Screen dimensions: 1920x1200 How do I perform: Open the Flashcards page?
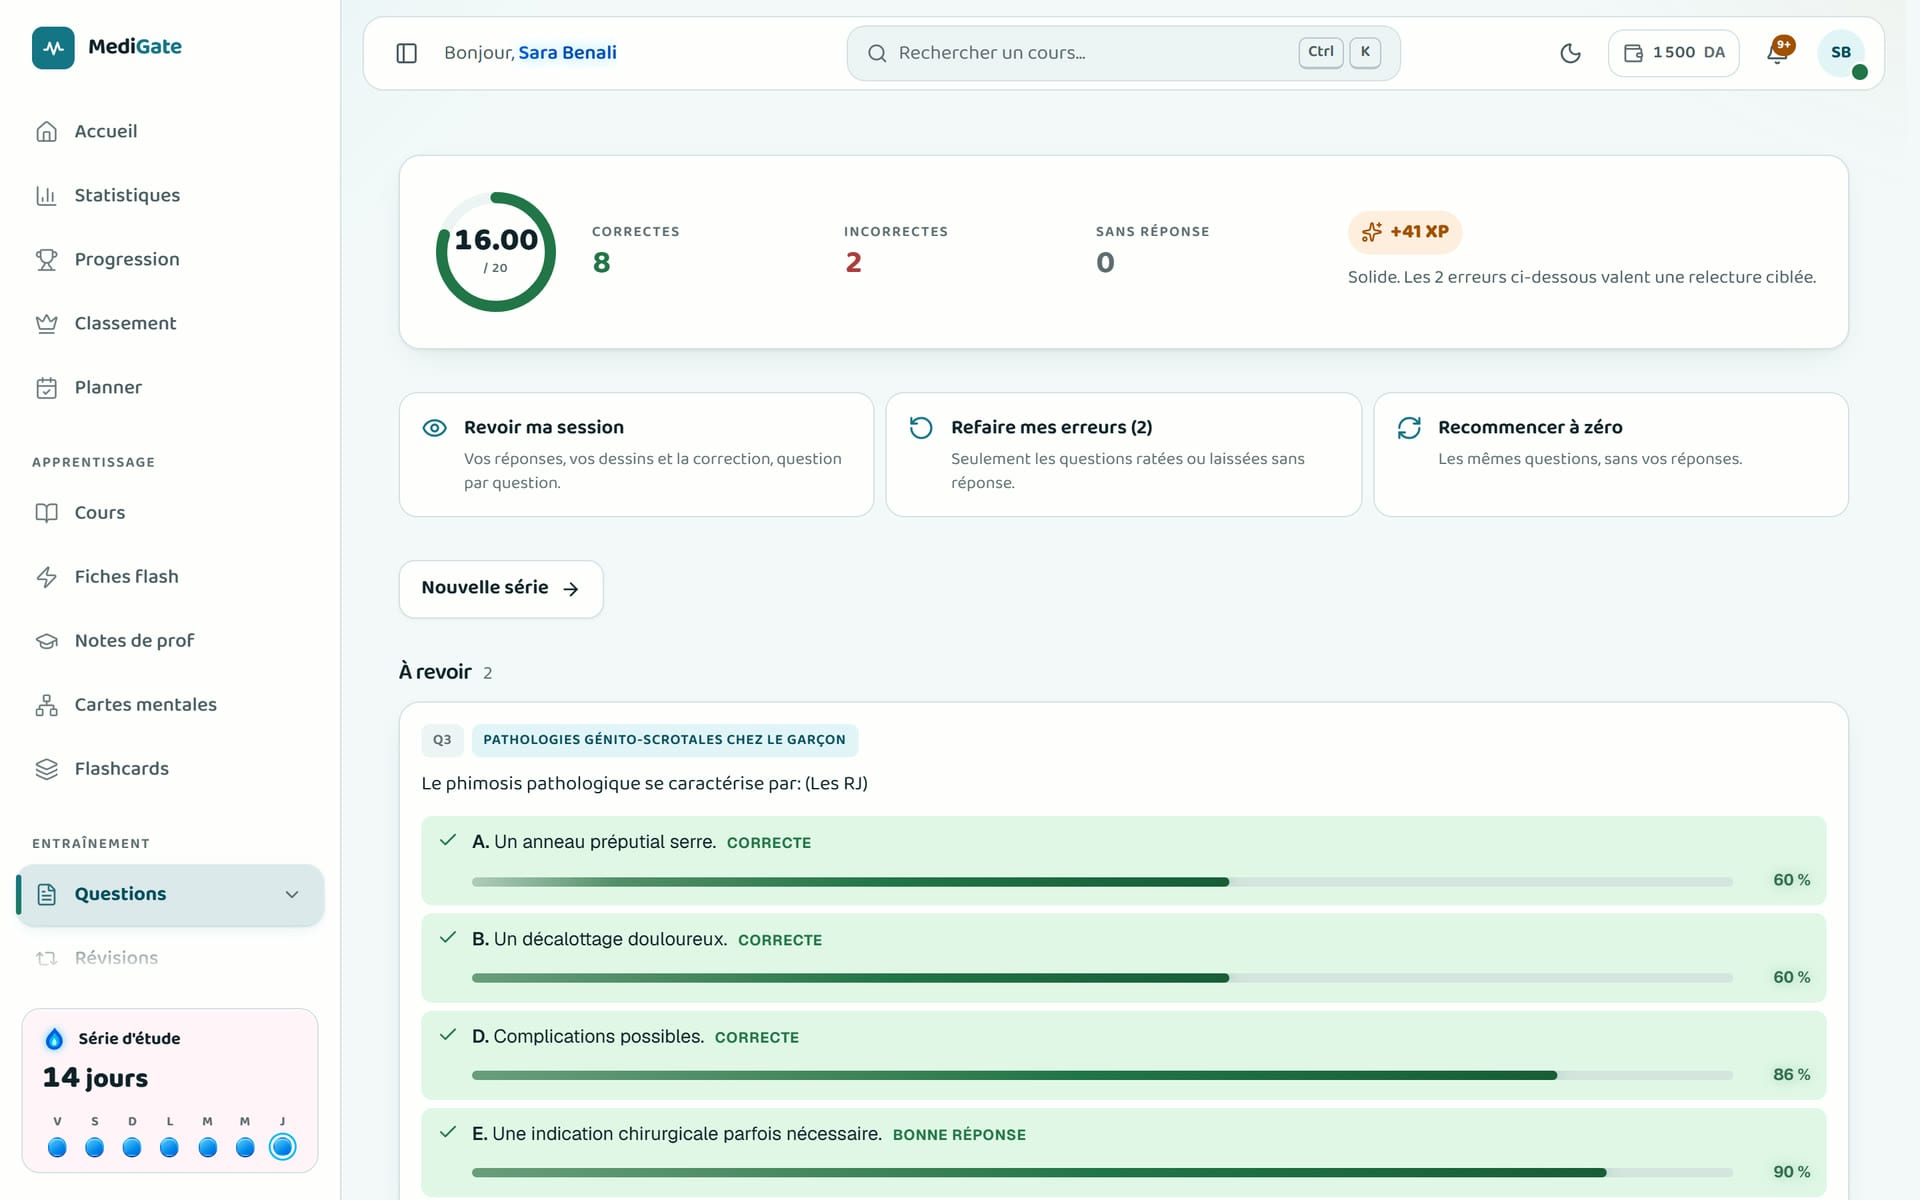170,768
